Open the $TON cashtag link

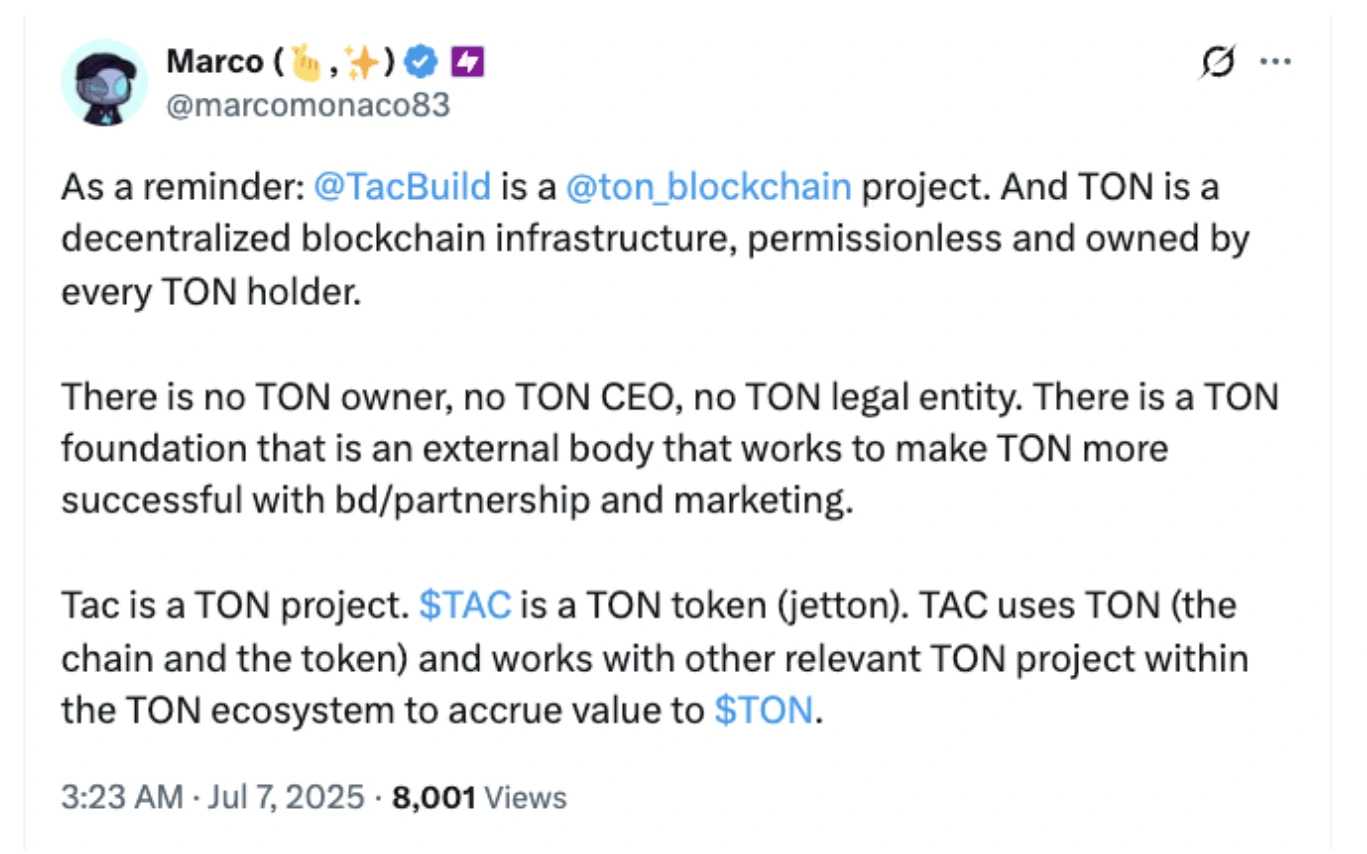(764, 710)
